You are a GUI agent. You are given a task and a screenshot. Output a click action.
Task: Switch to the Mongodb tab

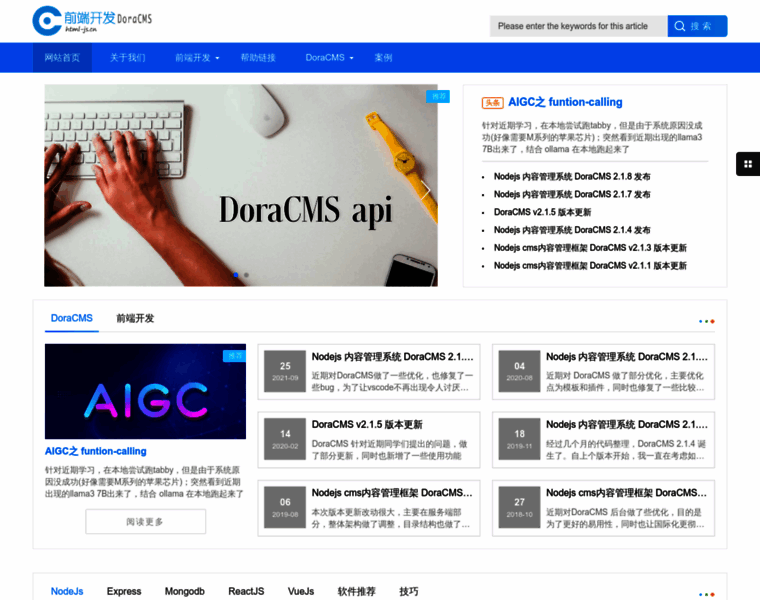[185, 591]
